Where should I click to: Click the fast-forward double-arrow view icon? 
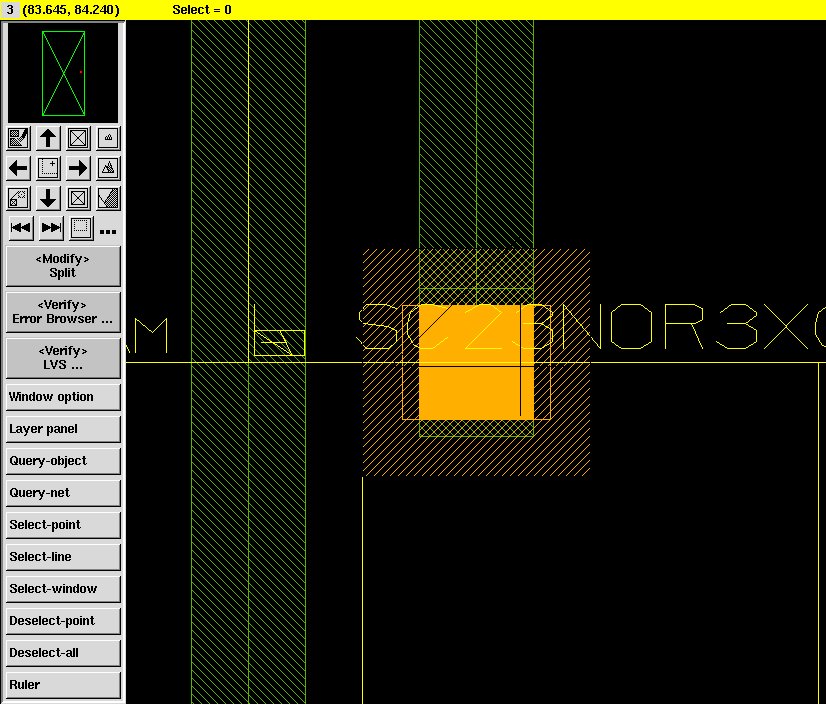click(x=50, y=228)
